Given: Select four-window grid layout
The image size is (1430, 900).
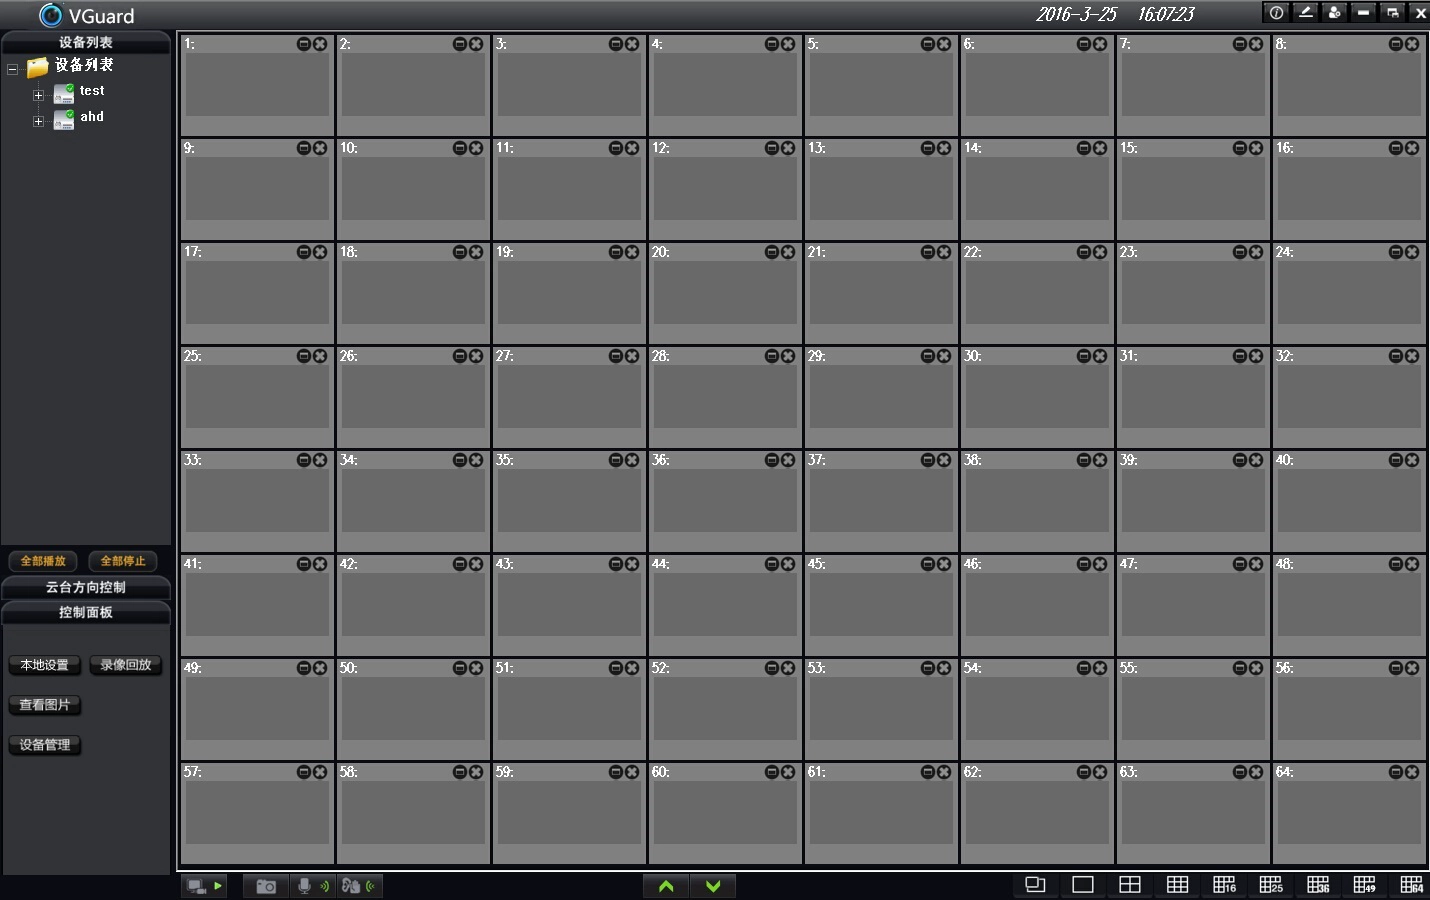Looking at the screenshot, I should click(x=1130, y=885).
